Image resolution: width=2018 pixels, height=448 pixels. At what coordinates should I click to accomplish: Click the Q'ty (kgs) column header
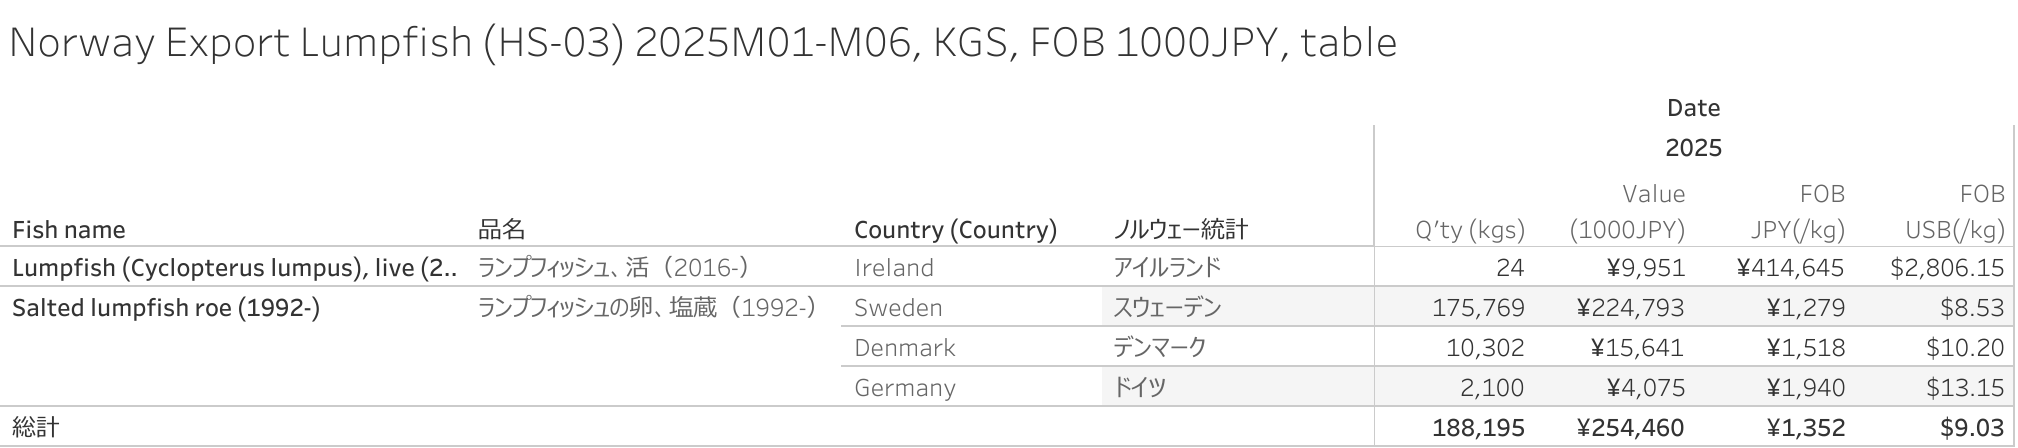1470,231
